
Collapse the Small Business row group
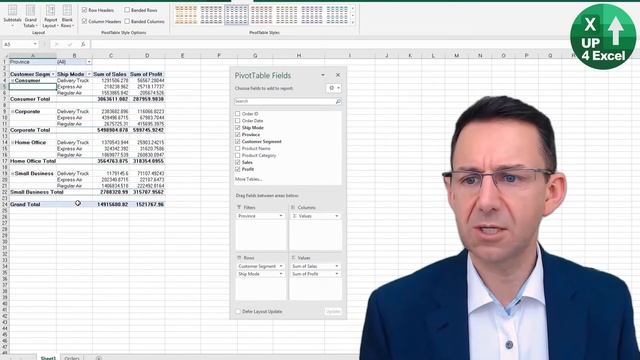pyautogui.click(x=12, y=173)
